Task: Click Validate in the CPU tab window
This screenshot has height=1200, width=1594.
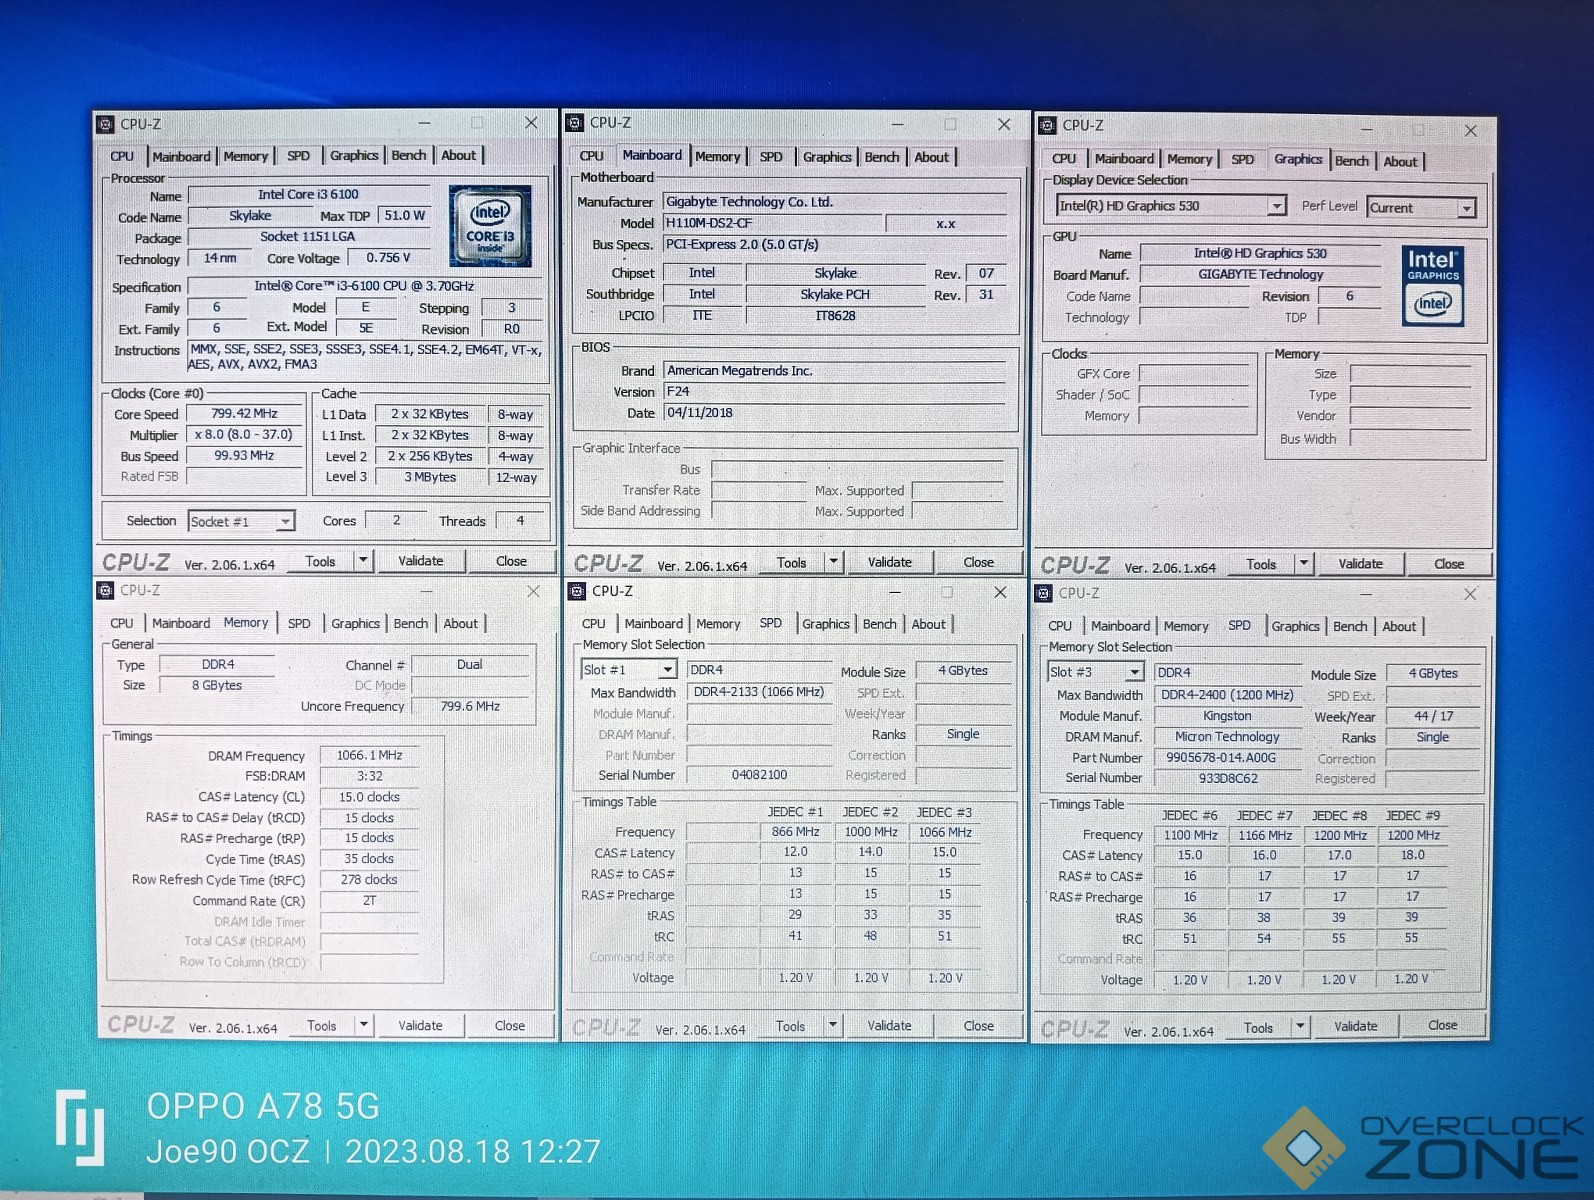Action: (x=420, y=561)
